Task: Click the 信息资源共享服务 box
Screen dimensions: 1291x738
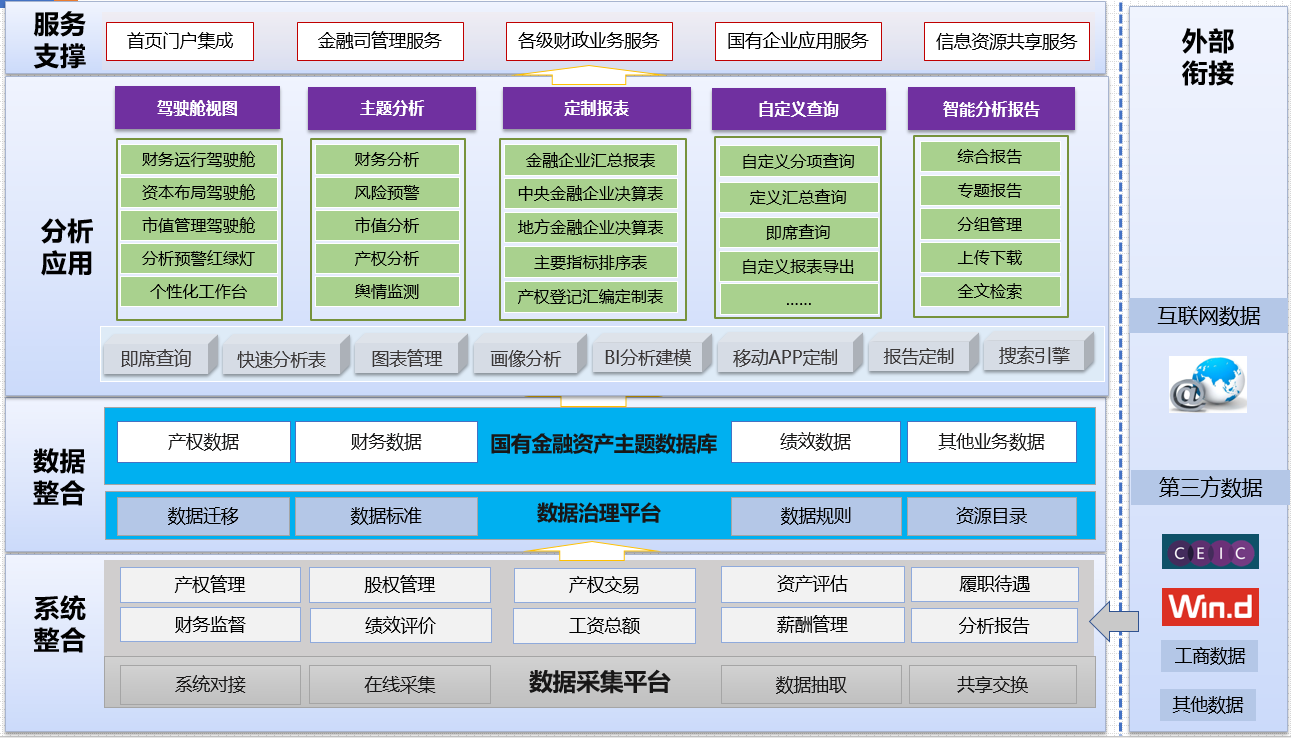Action: point(1006,42)
